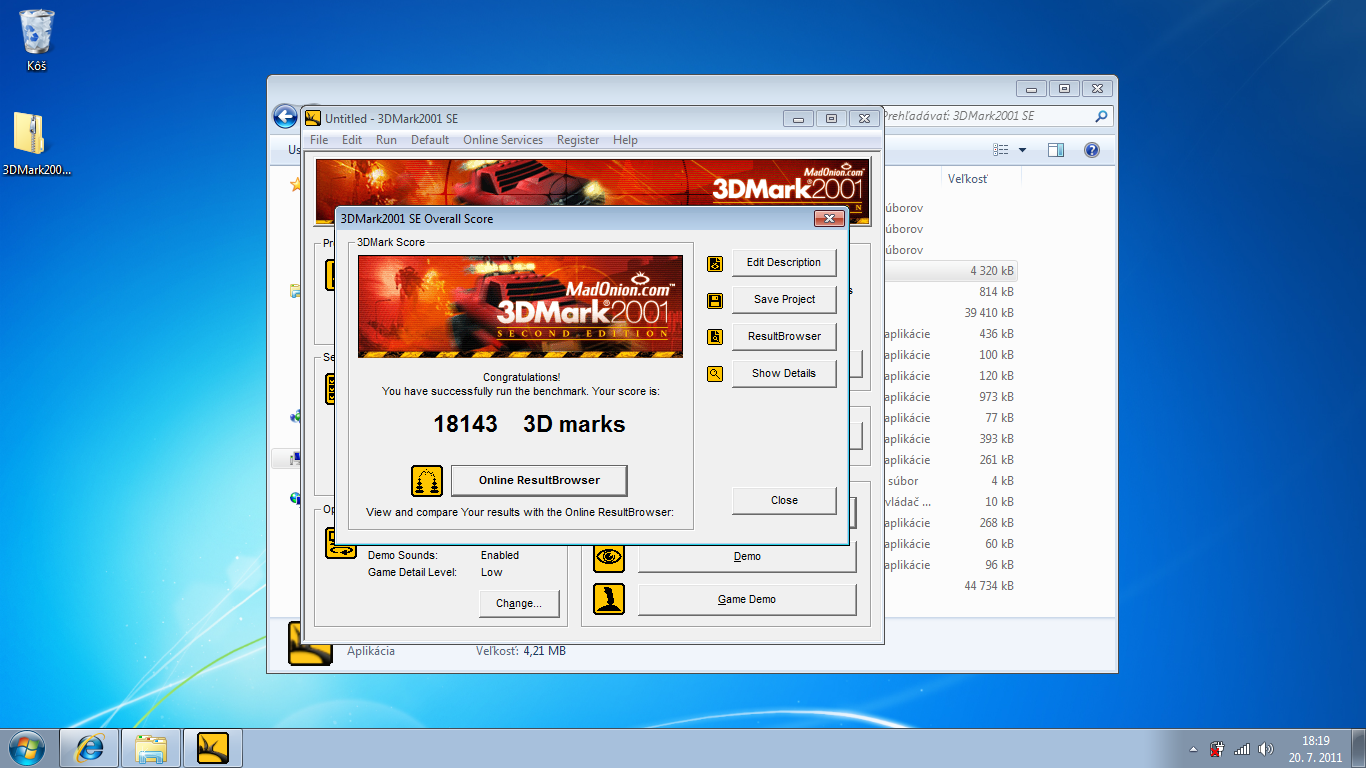Select the 39 410 kB file row

point(950,313)
